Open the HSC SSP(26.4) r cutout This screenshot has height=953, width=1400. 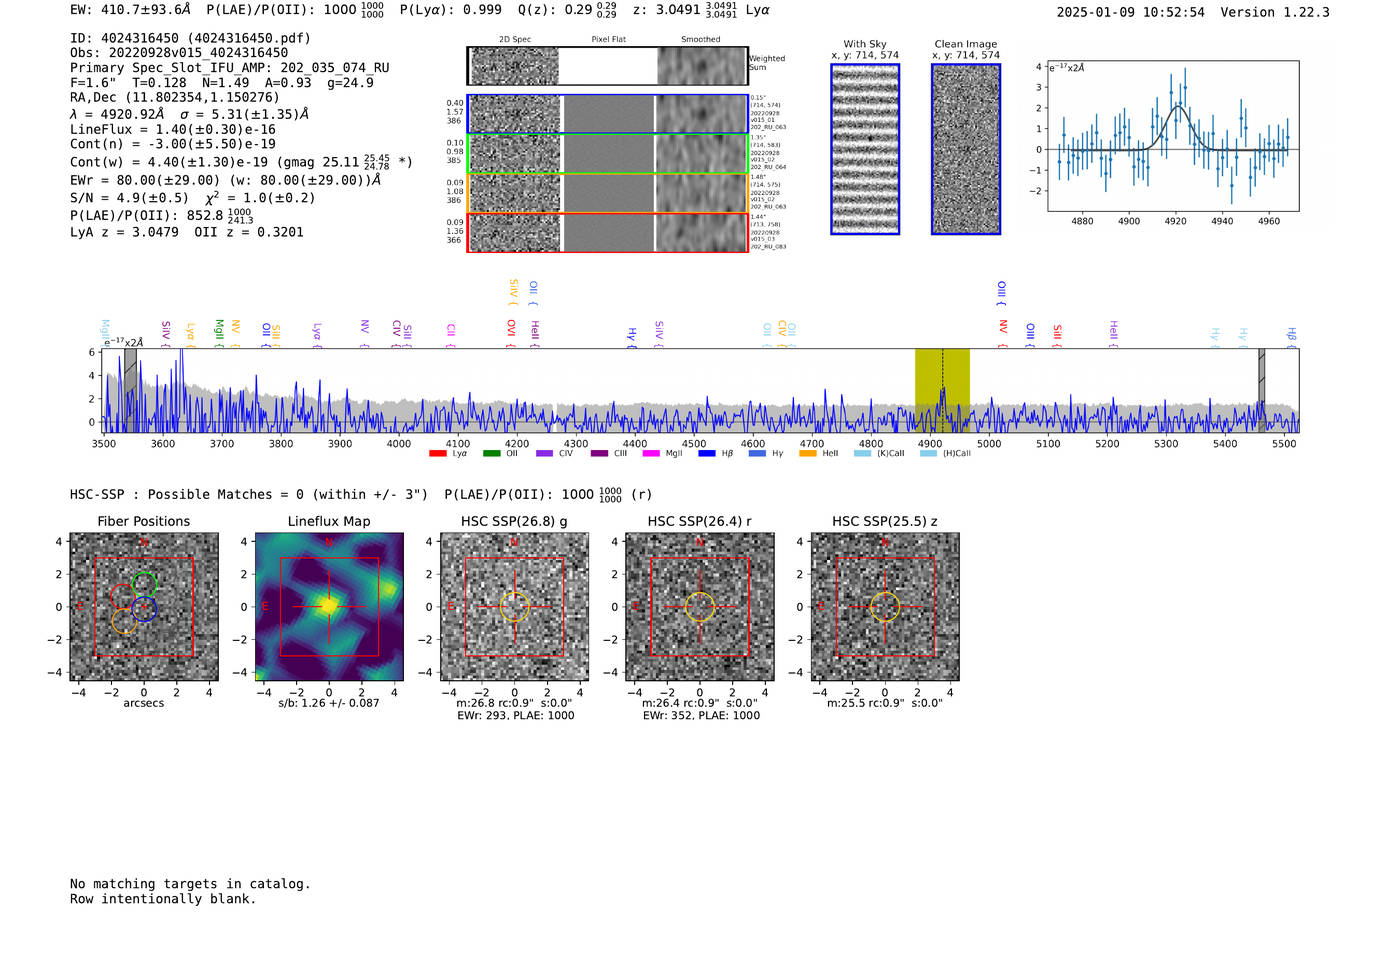[x=700, y=607]
